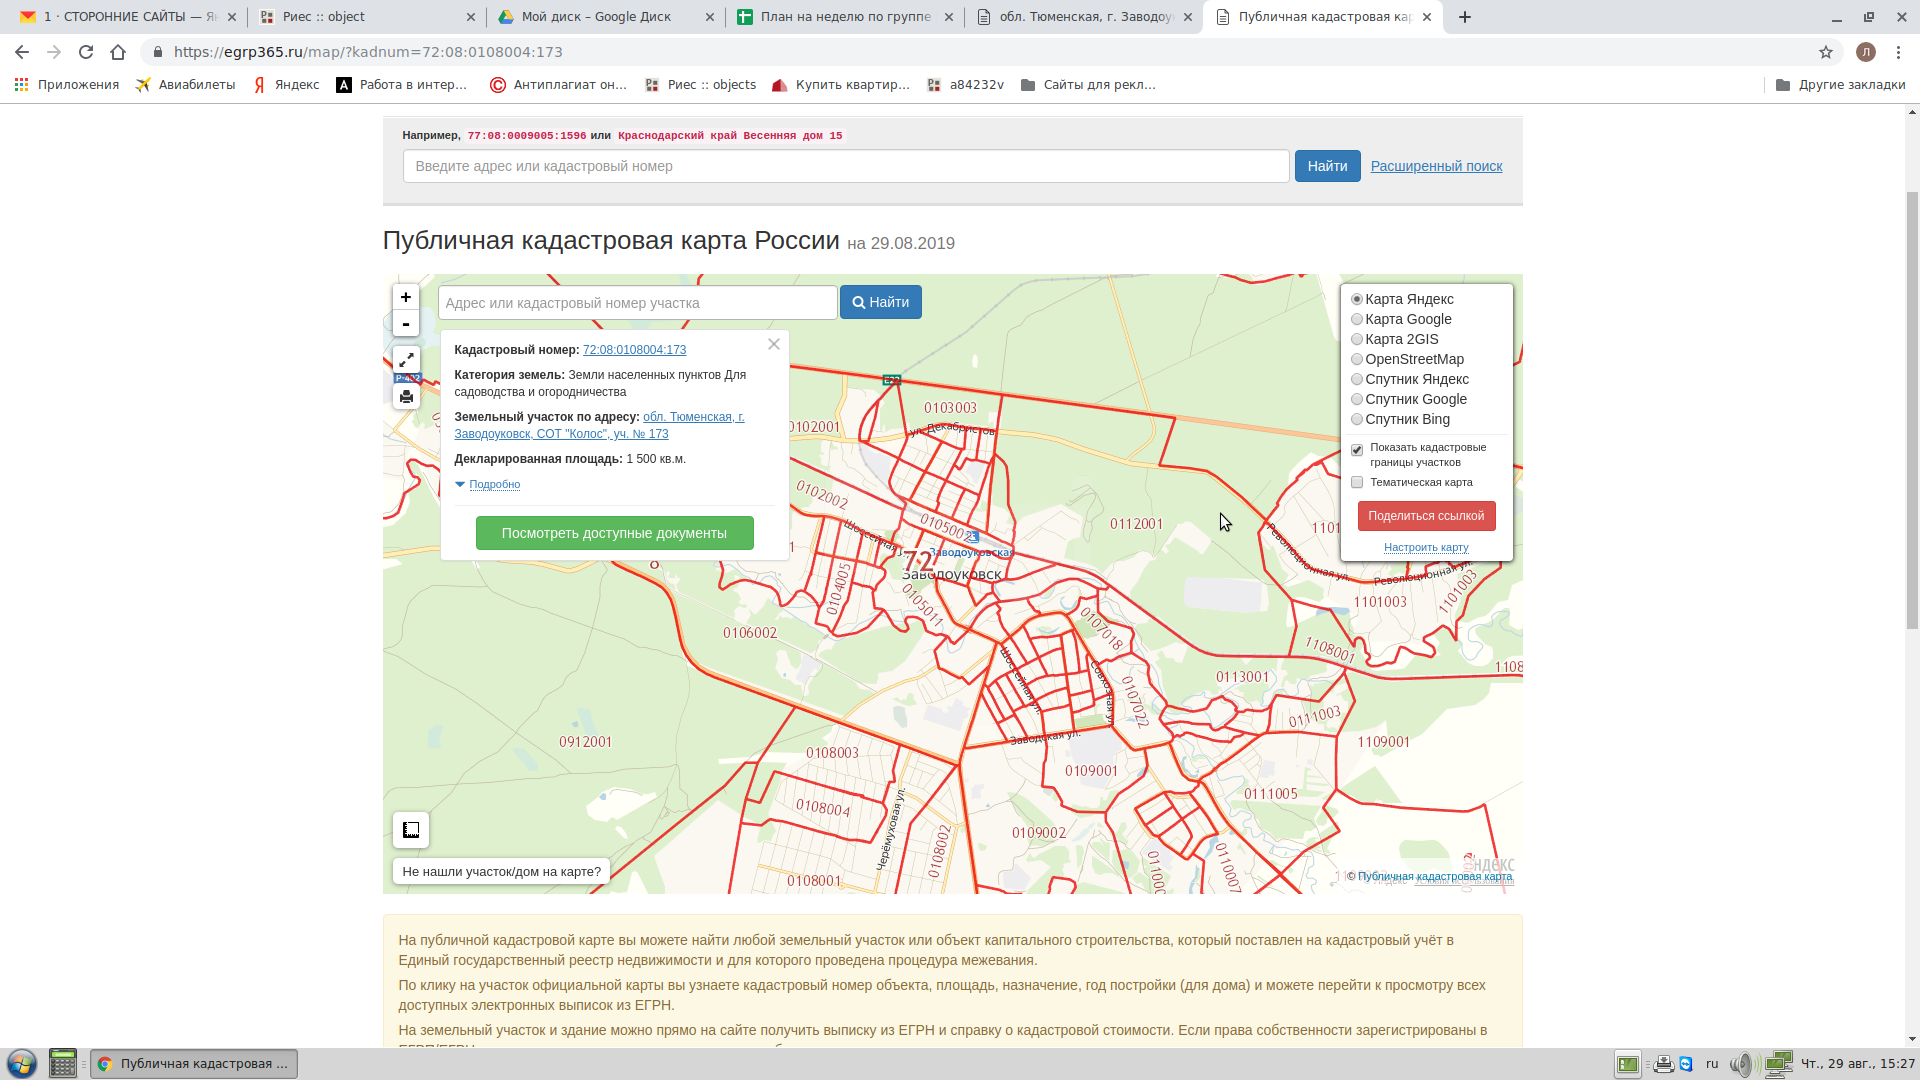
Task: Uncheck Показать кадастровые границы участков
Action: click(1357, 450)
